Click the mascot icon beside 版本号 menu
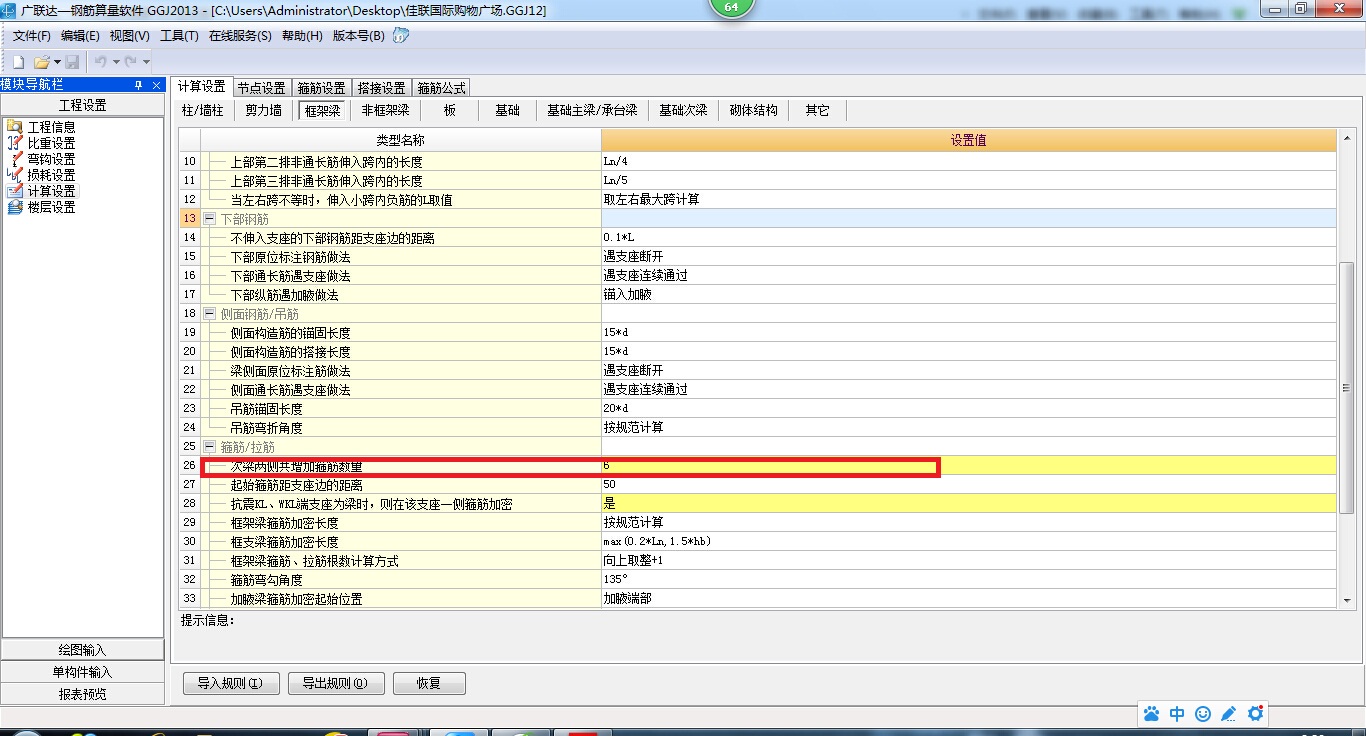The height and width of the screenshot is (736, 1366). click(x=400, y=35)
